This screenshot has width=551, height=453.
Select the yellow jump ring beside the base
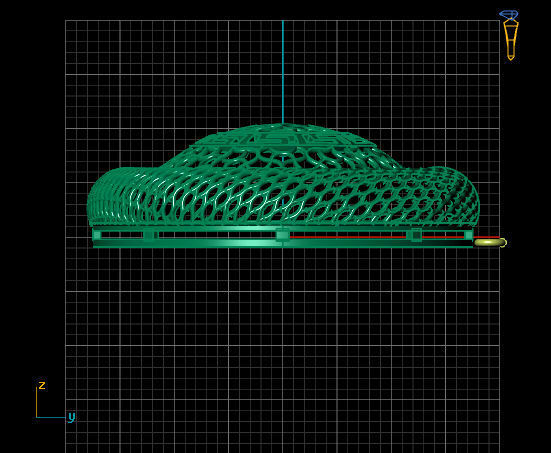tap(490, 242)
